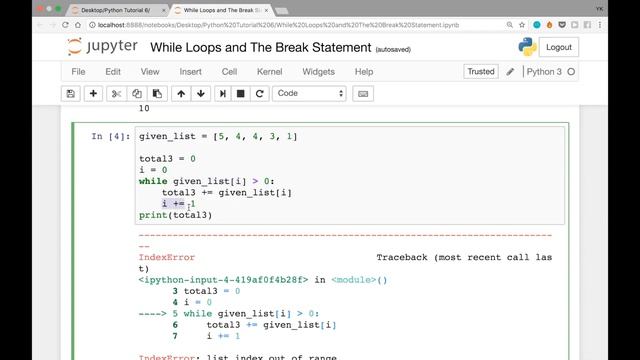Image resolution: width=640 pixels, height=360 pixels.
Task: Click the output value 10 above the cell
Action: [x=144, y=109]
